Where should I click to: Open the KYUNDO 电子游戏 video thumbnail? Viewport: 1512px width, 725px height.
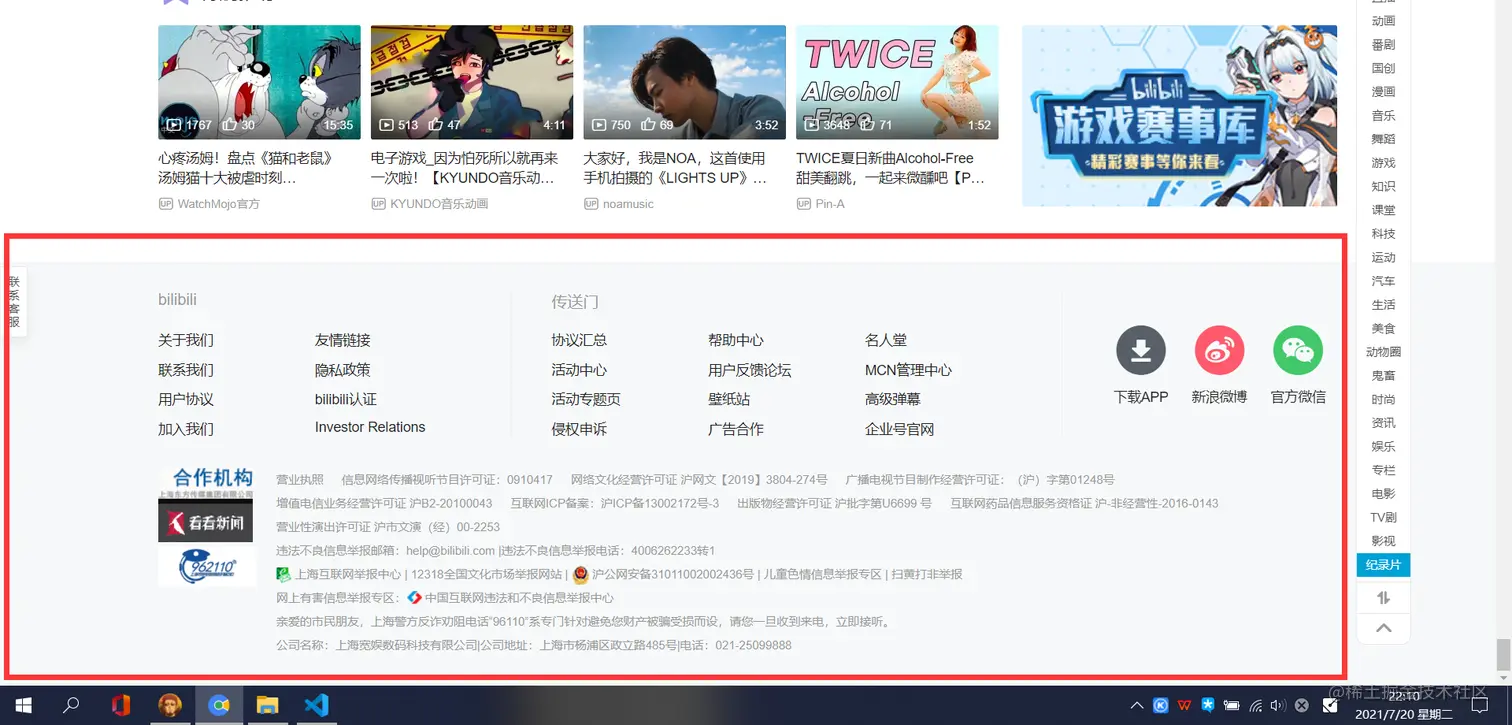coord(472,82)
